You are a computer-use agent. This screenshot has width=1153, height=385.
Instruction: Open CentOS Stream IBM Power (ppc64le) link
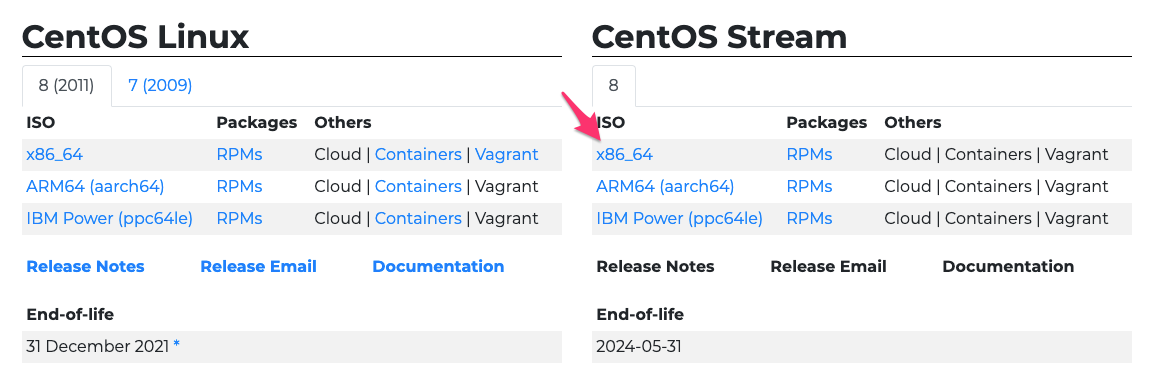(x=679, y=218)
